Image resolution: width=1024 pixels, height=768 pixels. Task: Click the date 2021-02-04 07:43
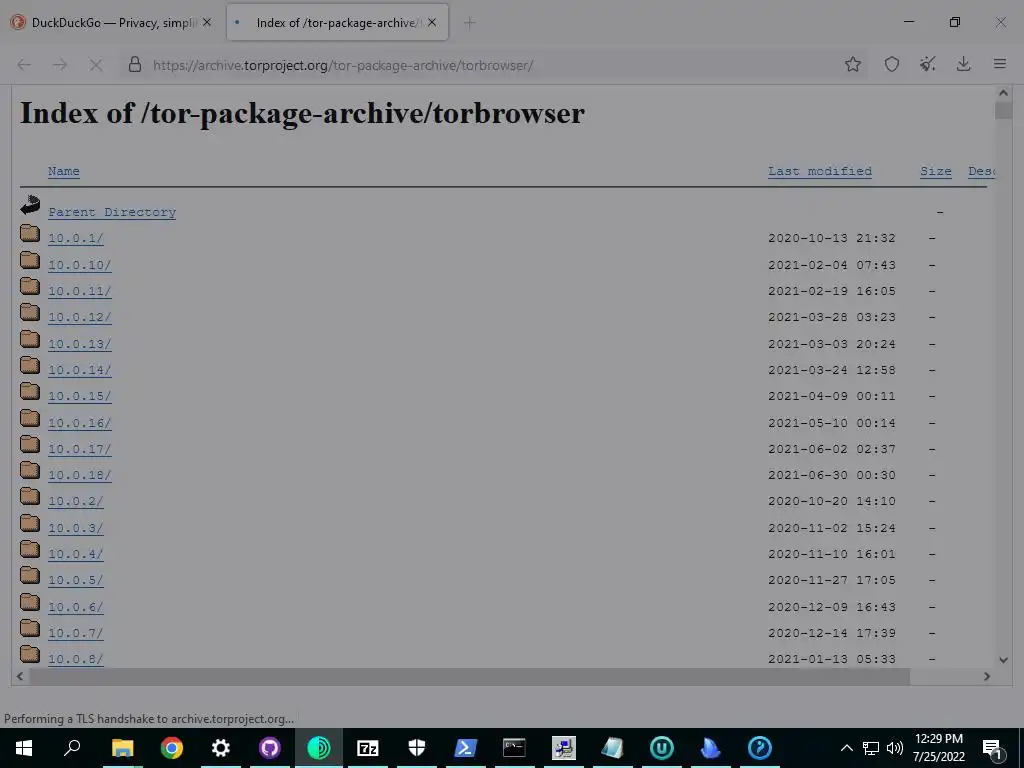(831, 265)
